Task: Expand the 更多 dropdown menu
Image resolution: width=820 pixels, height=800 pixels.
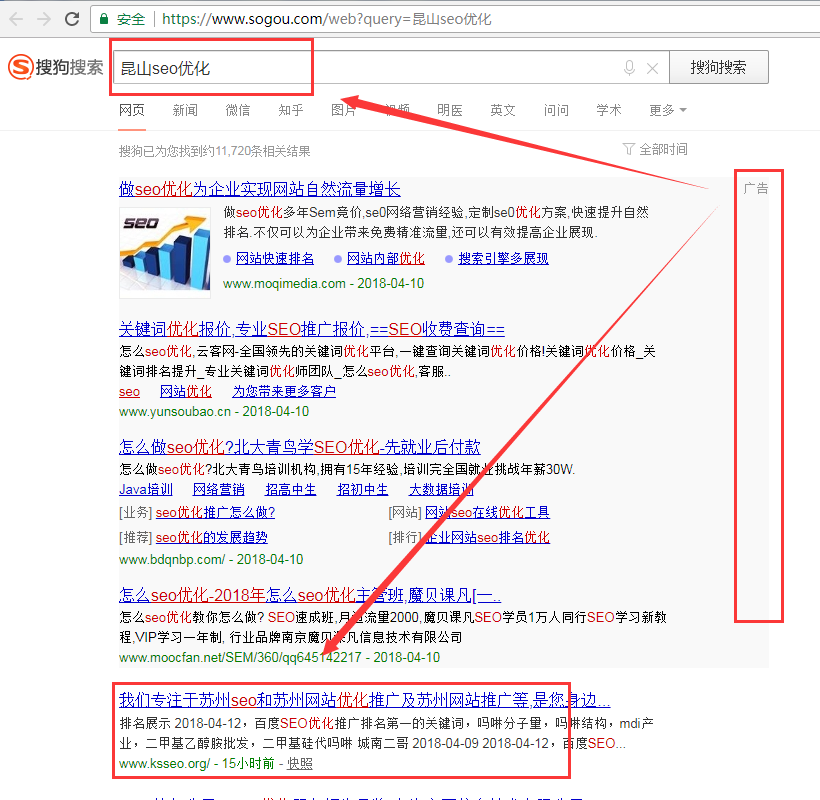Action: (x=667, y=110)
